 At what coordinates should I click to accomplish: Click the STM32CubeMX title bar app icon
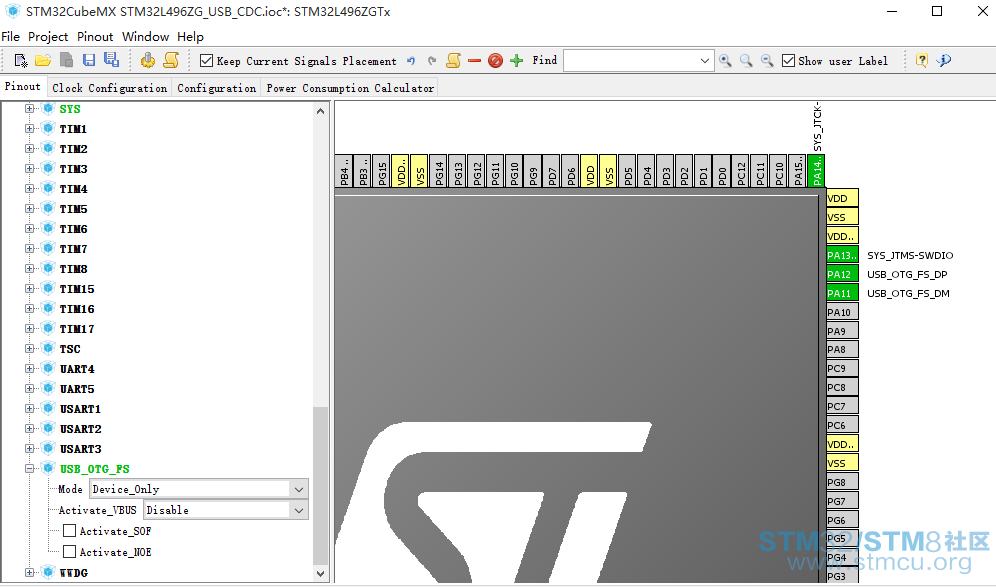pos(13,11)
